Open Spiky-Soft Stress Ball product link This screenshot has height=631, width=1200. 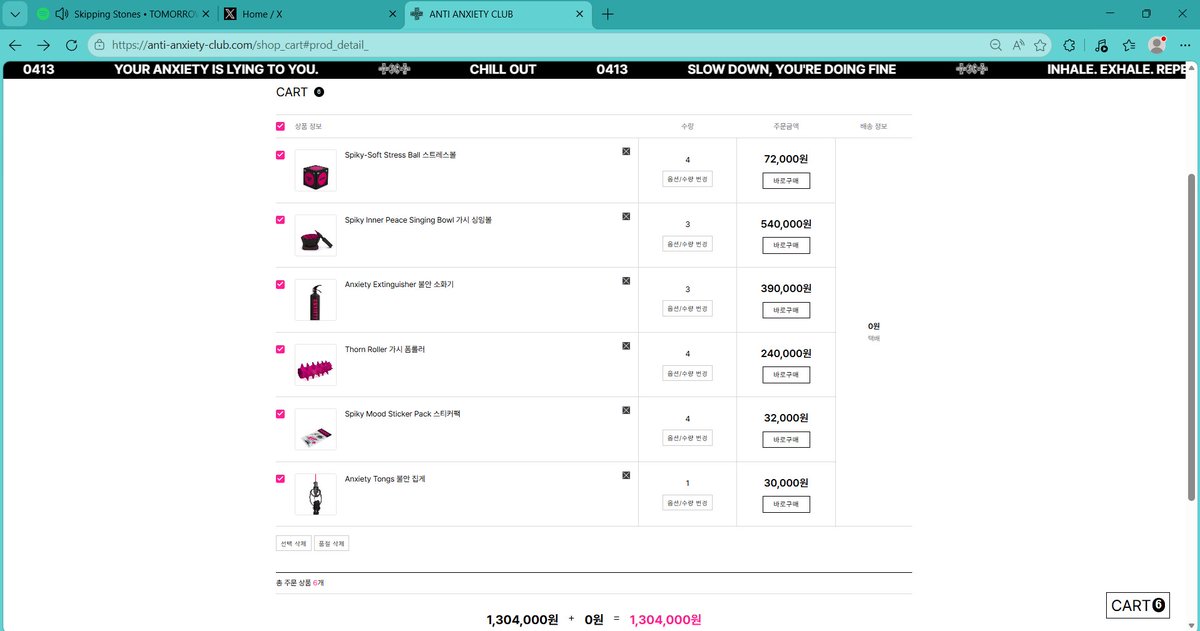pos(400,155)
